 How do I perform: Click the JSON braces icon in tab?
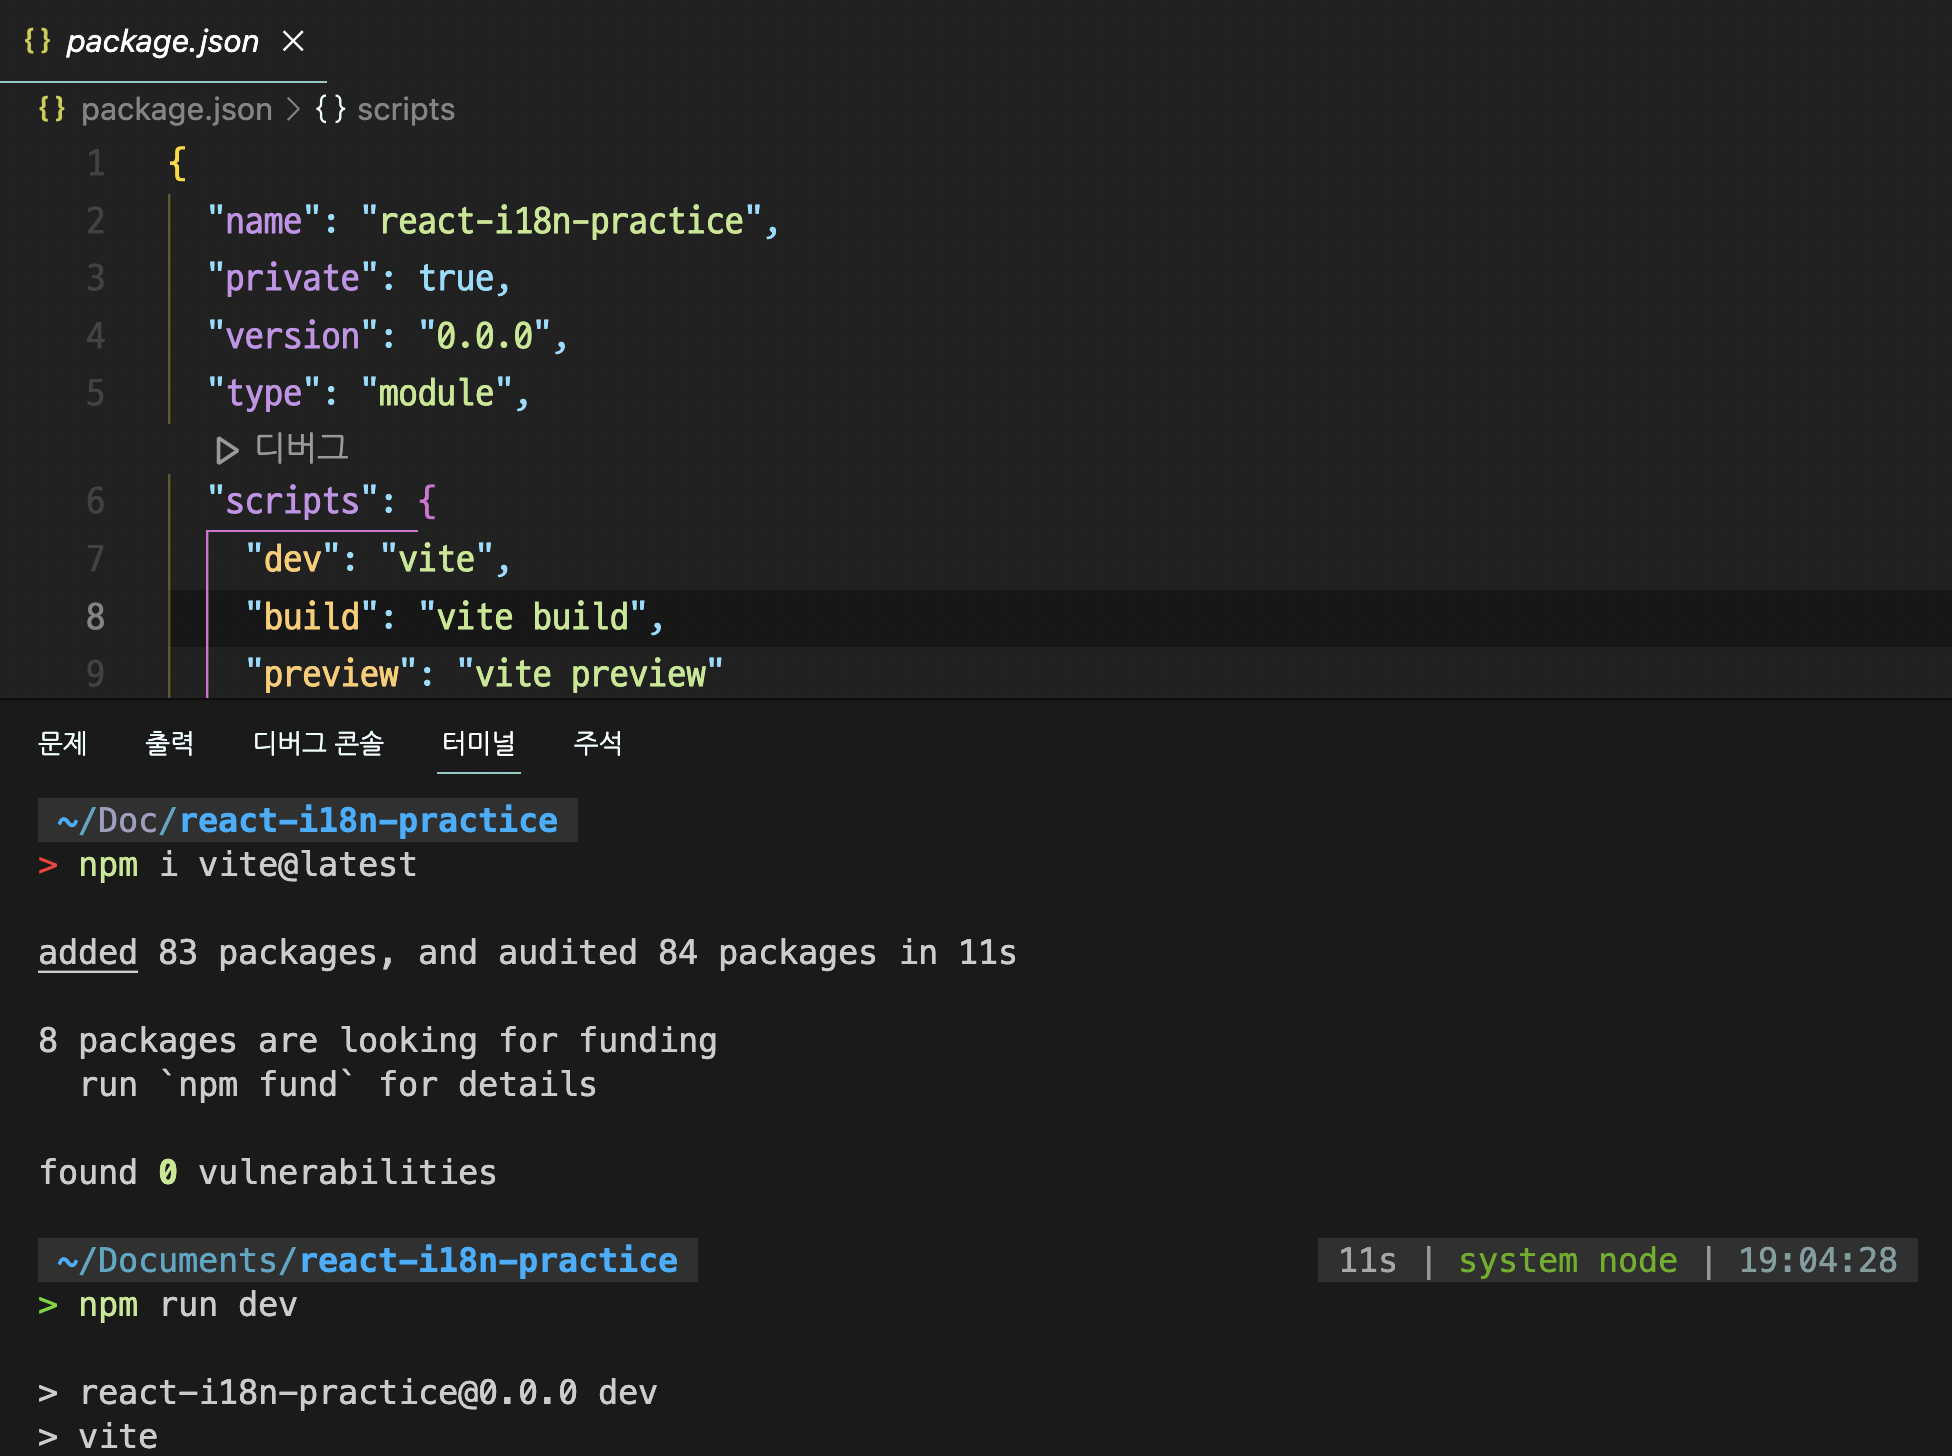37,41
